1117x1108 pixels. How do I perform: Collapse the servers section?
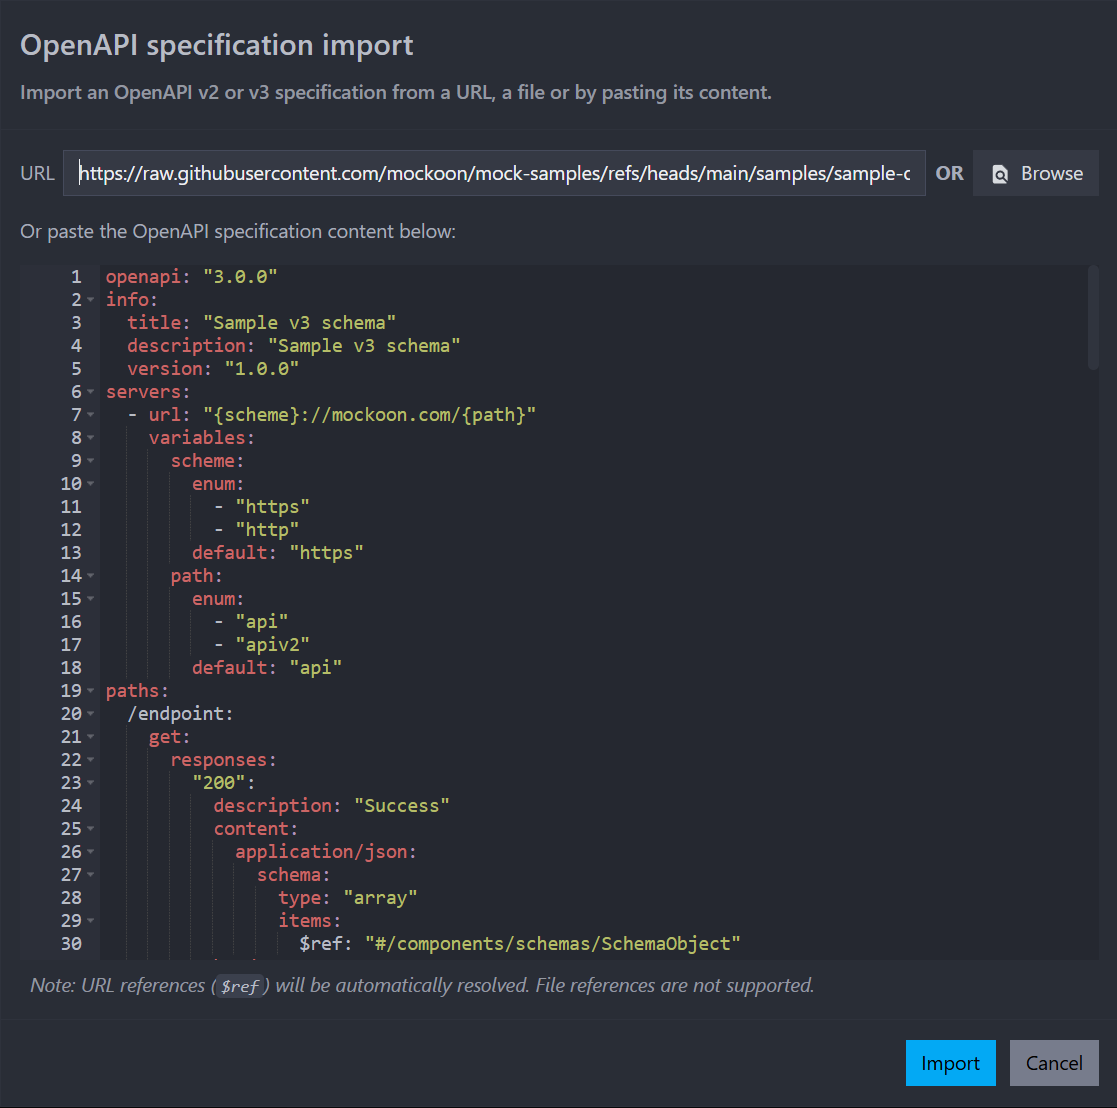pos(89,392)
